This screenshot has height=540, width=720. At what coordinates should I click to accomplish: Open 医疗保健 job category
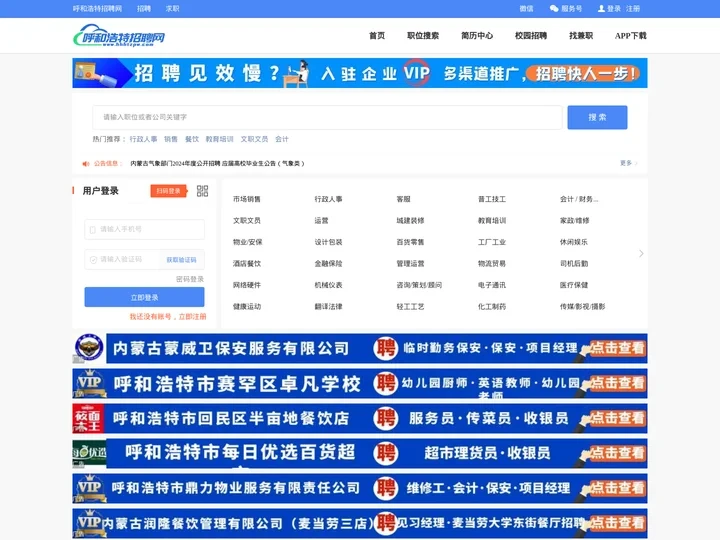(574, 285)
